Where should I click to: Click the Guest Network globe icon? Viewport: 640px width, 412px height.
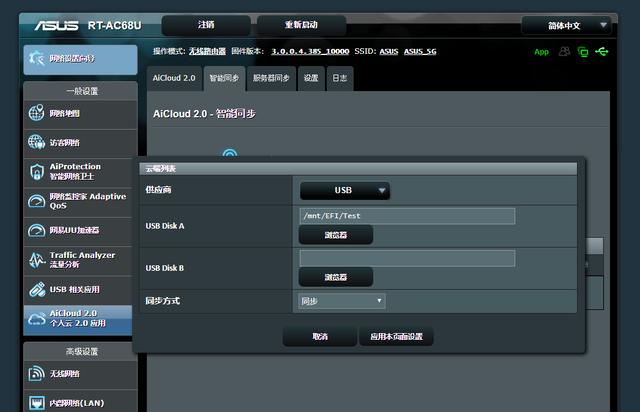pos(36,143)
